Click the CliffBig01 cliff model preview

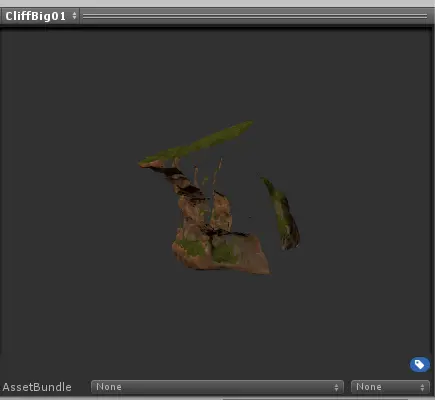[x=218, y=198]
